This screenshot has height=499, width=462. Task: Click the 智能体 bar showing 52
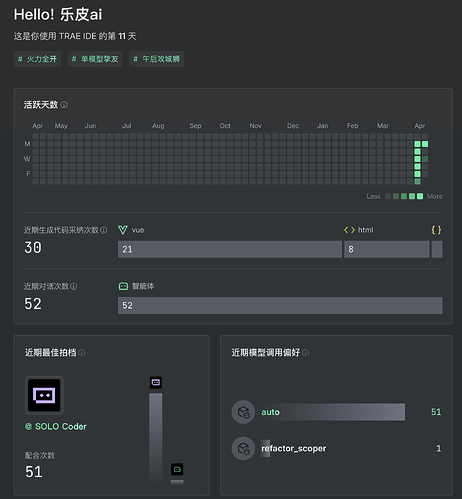[280, 305]
